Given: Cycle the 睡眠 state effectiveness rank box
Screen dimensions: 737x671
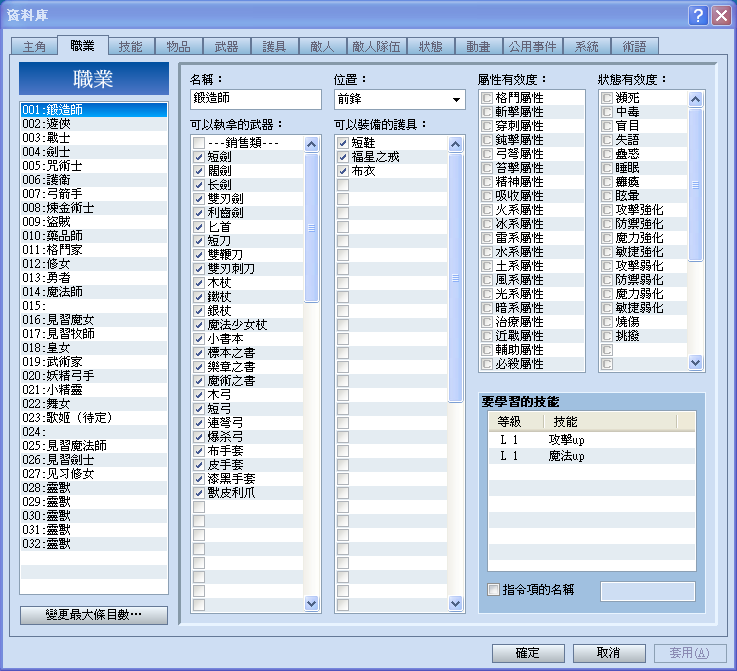Looking at the screenshot, I should [607, 168].
